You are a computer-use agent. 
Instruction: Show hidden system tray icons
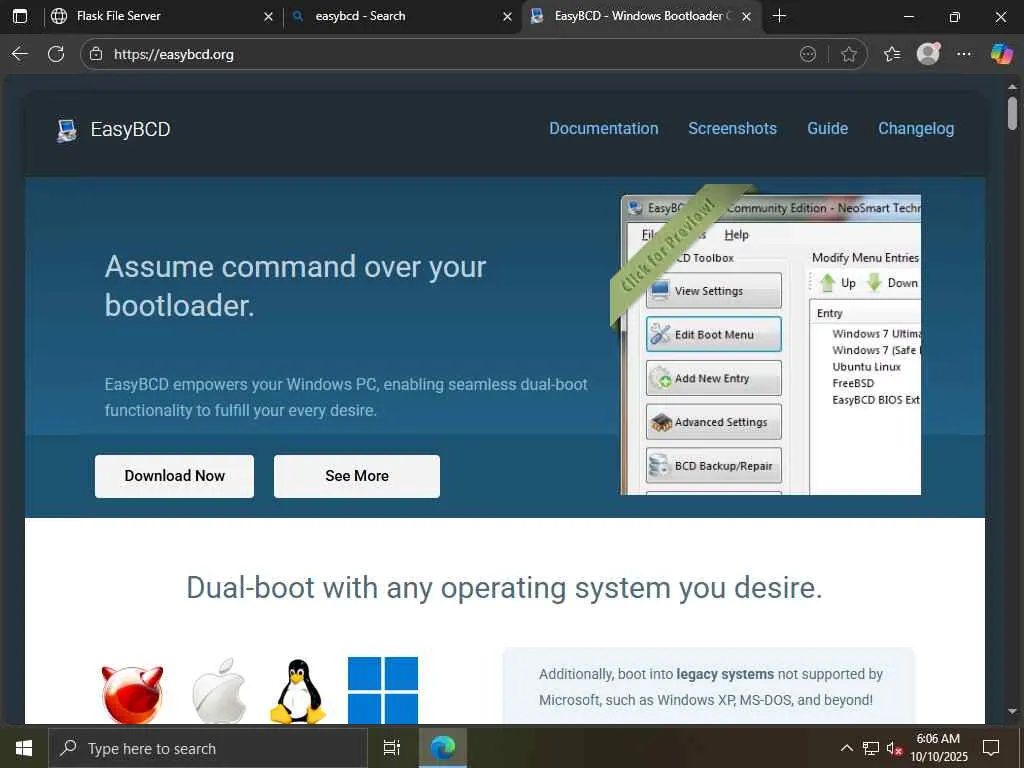tap(846, 748)
